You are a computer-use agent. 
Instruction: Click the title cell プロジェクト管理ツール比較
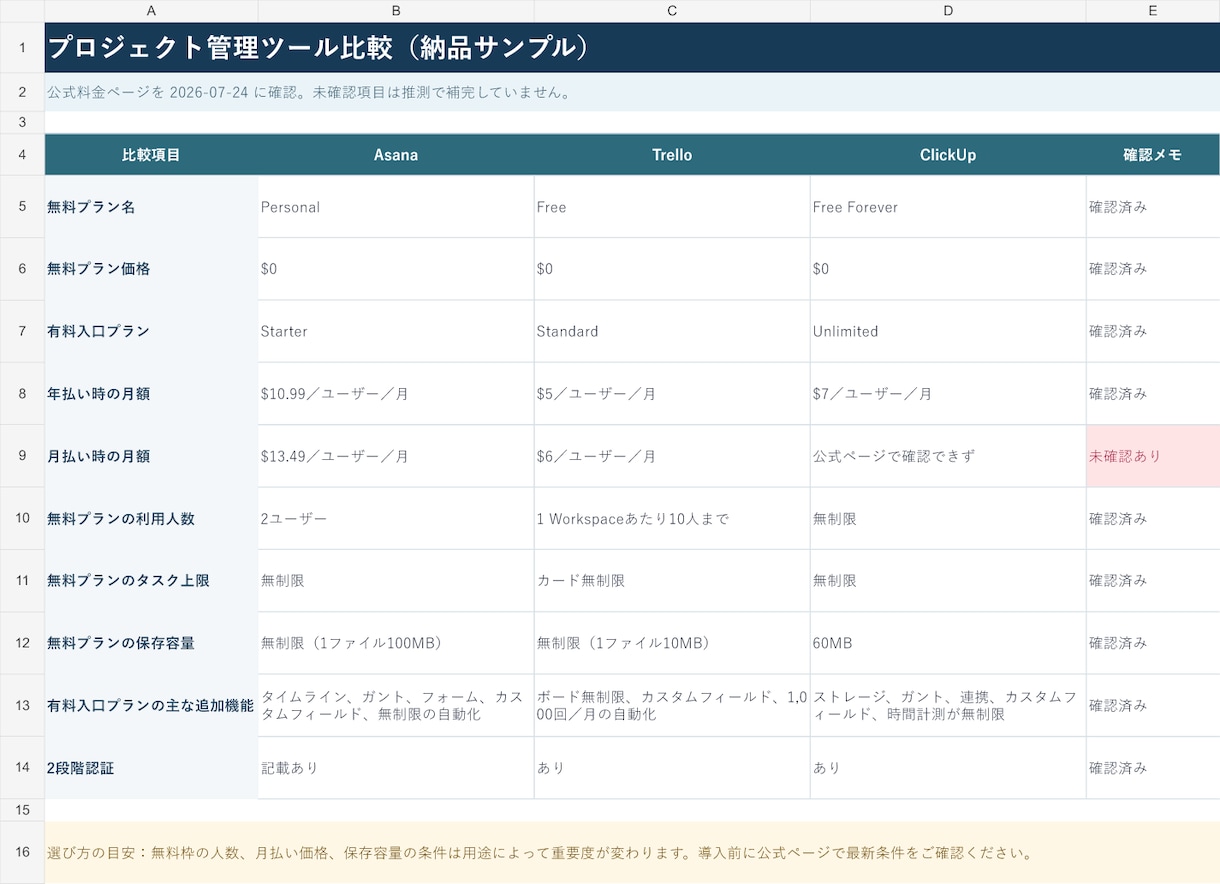(x=632, y=48)
